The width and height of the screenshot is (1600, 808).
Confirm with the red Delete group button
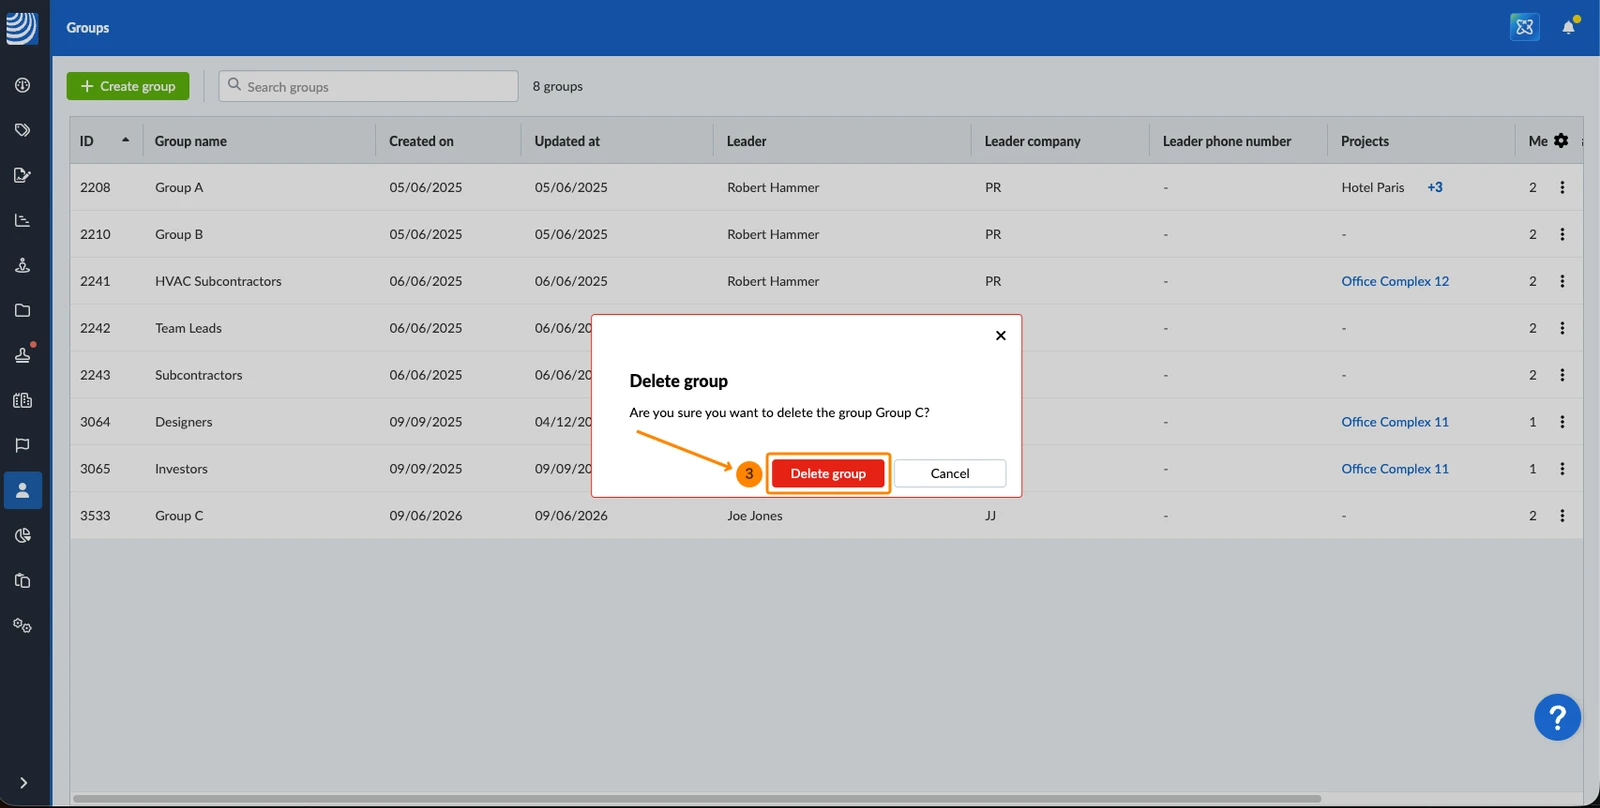click(828, 474)
